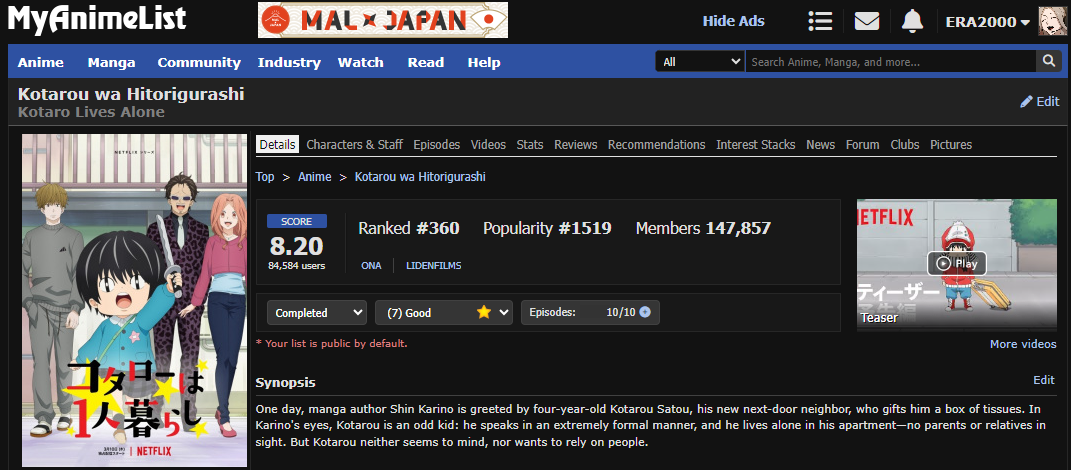Viewport: 1071px width, 470px height.
Task: Click in the search input field
Action: coord(891,61)
